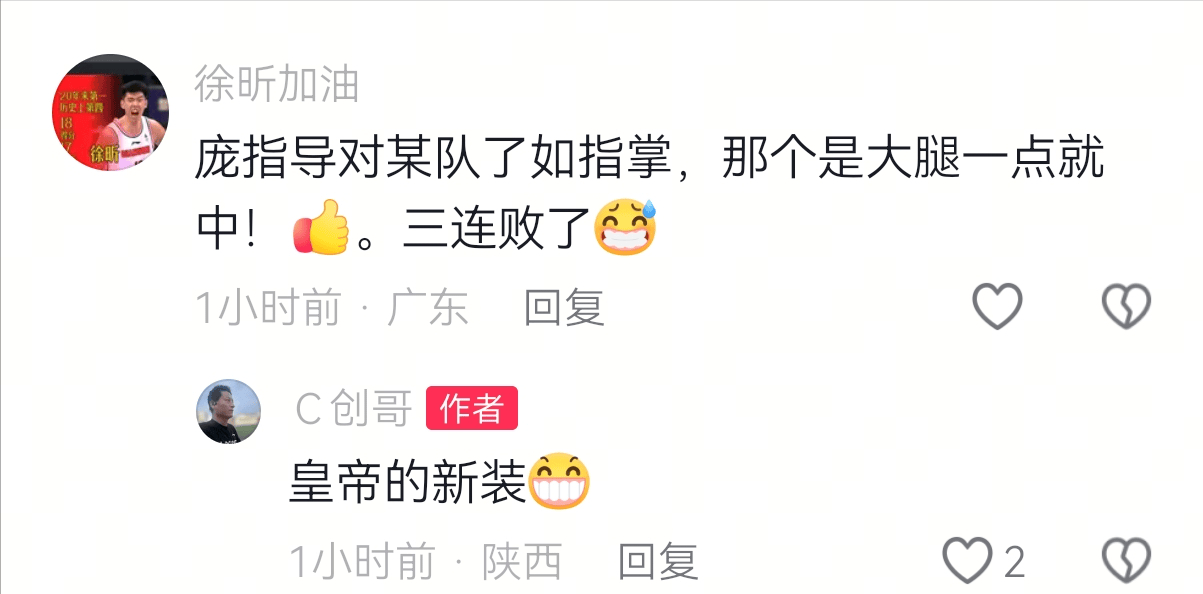Select the reply text 皇帝的新装
Screen dimensions: 1203x594
coord(408,482)
